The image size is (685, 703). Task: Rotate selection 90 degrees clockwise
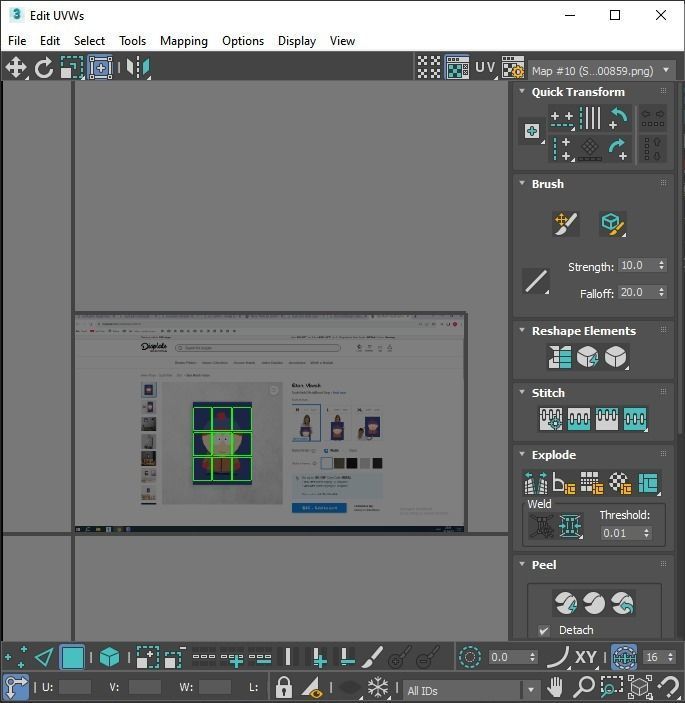(x=619, y=149)
